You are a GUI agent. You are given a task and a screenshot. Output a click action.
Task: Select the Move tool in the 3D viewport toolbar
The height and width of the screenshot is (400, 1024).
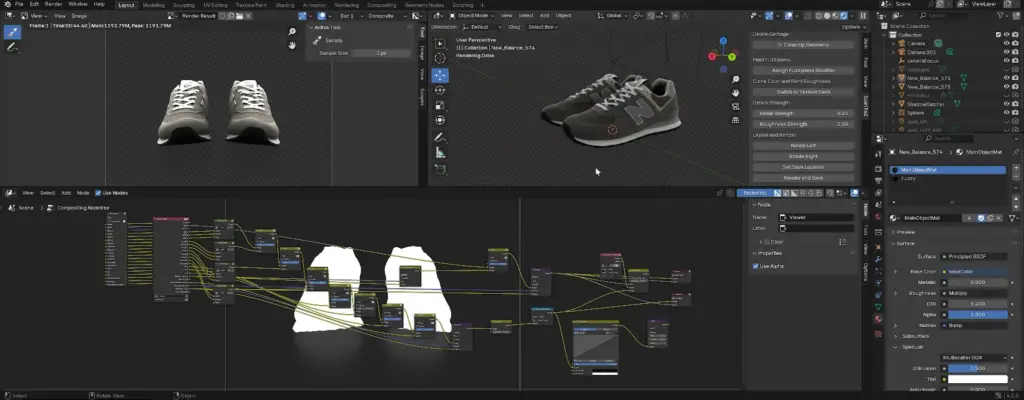point(440,75)
